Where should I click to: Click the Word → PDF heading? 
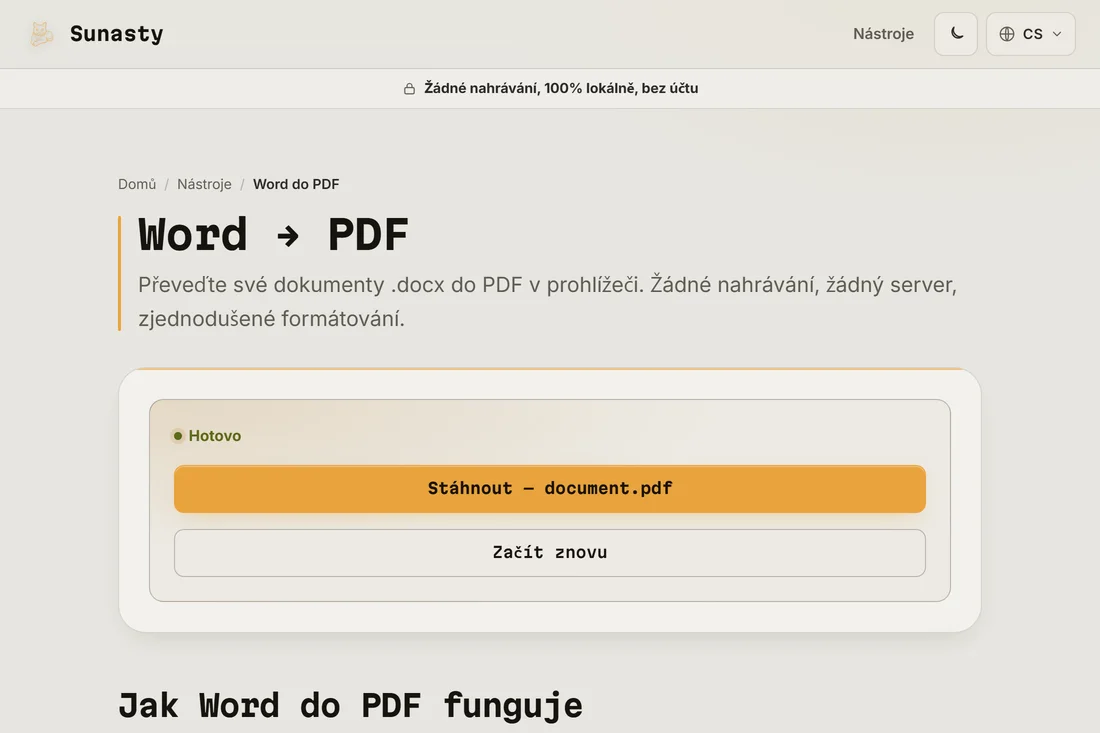[x=273, y=234]
